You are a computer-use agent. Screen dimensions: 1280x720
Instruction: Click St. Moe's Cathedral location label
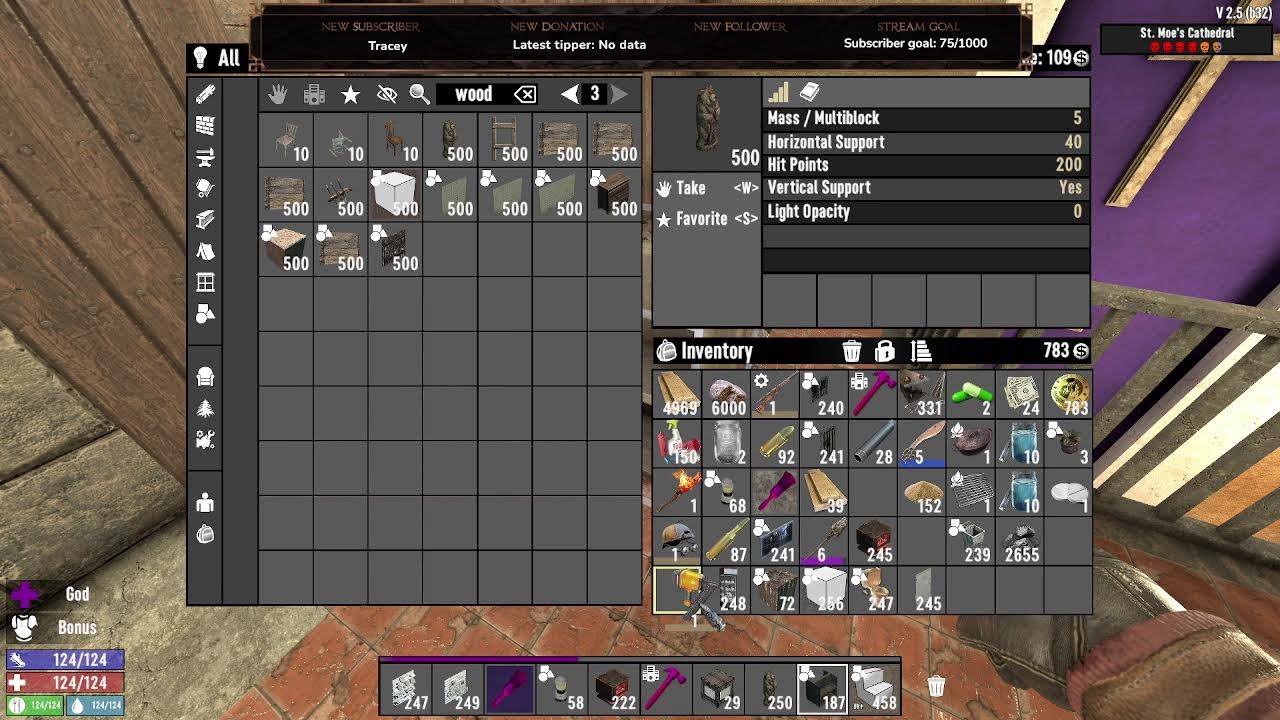(x=1187, y=33)
